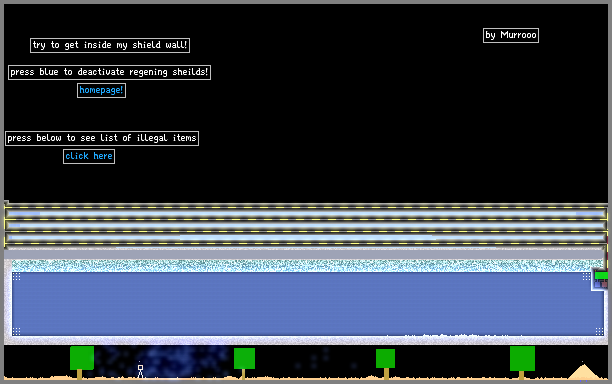Click the "try to get inside my shield wall!" sign

point(110,45)
